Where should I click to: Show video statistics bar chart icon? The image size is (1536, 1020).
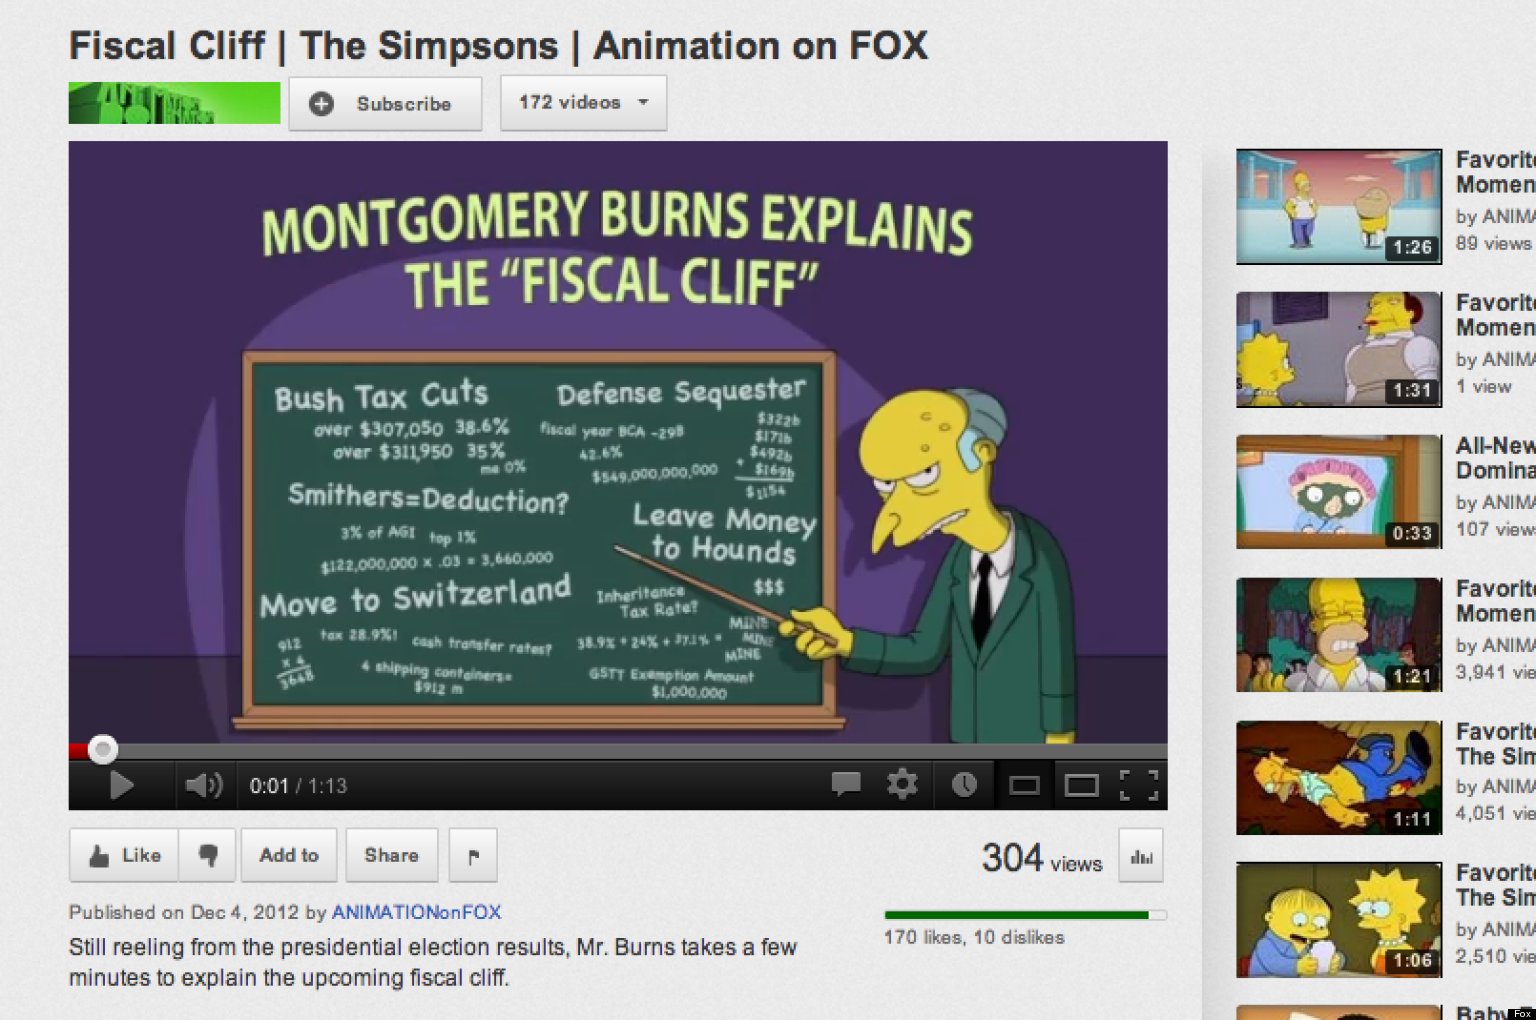click(1141, 857)
